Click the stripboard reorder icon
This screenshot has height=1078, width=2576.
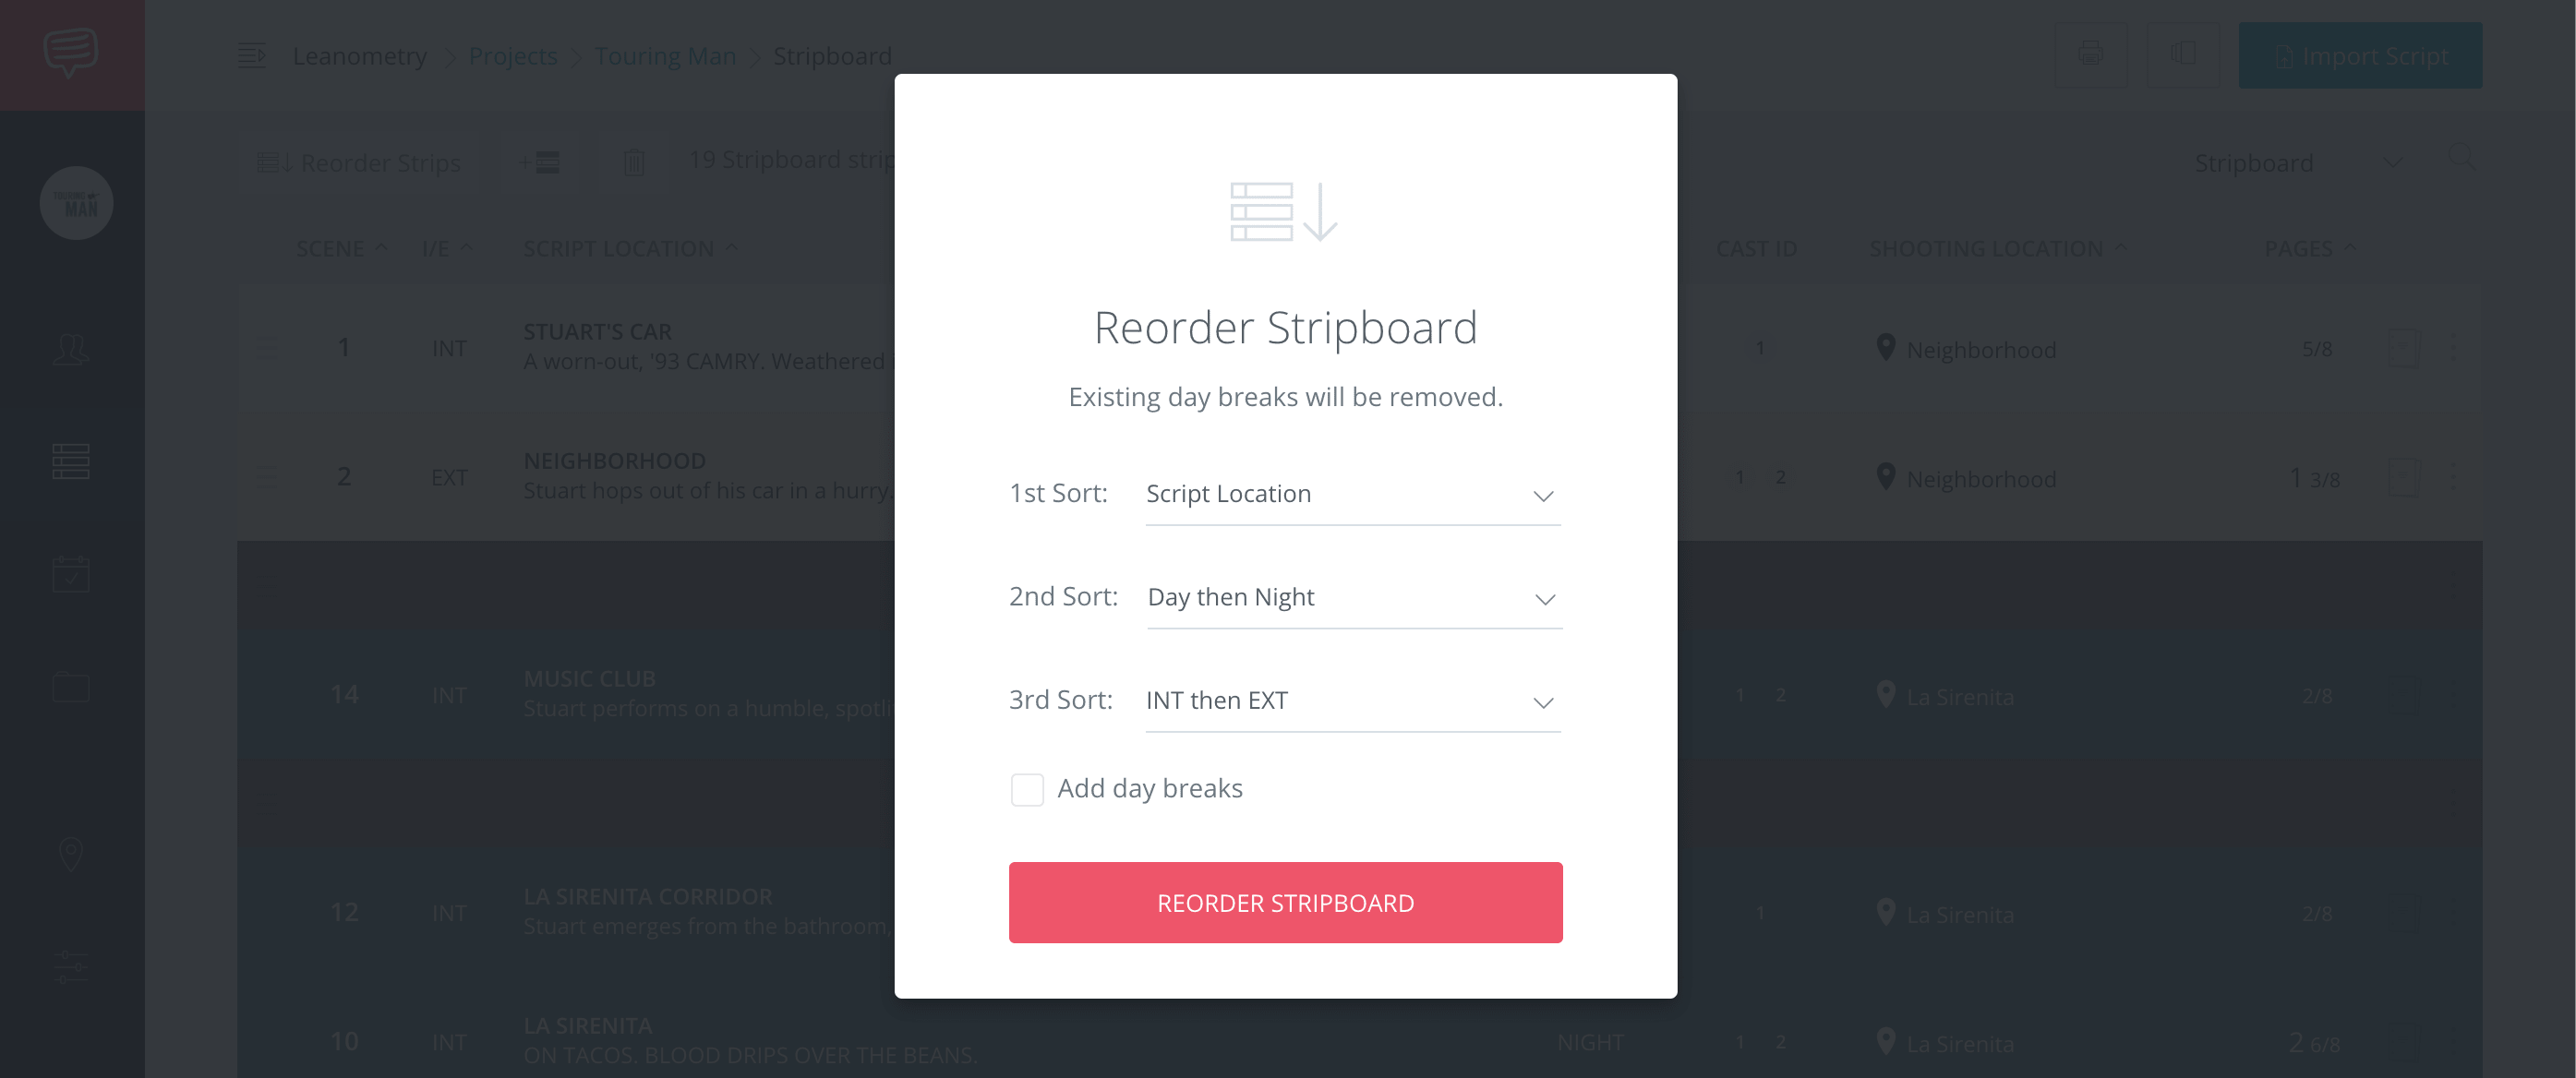tap(1286, 212)
